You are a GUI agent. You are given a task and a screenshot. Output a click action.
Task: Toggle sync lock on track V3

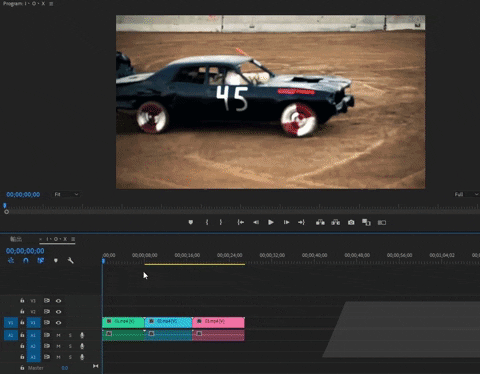(x=47, y=300)
